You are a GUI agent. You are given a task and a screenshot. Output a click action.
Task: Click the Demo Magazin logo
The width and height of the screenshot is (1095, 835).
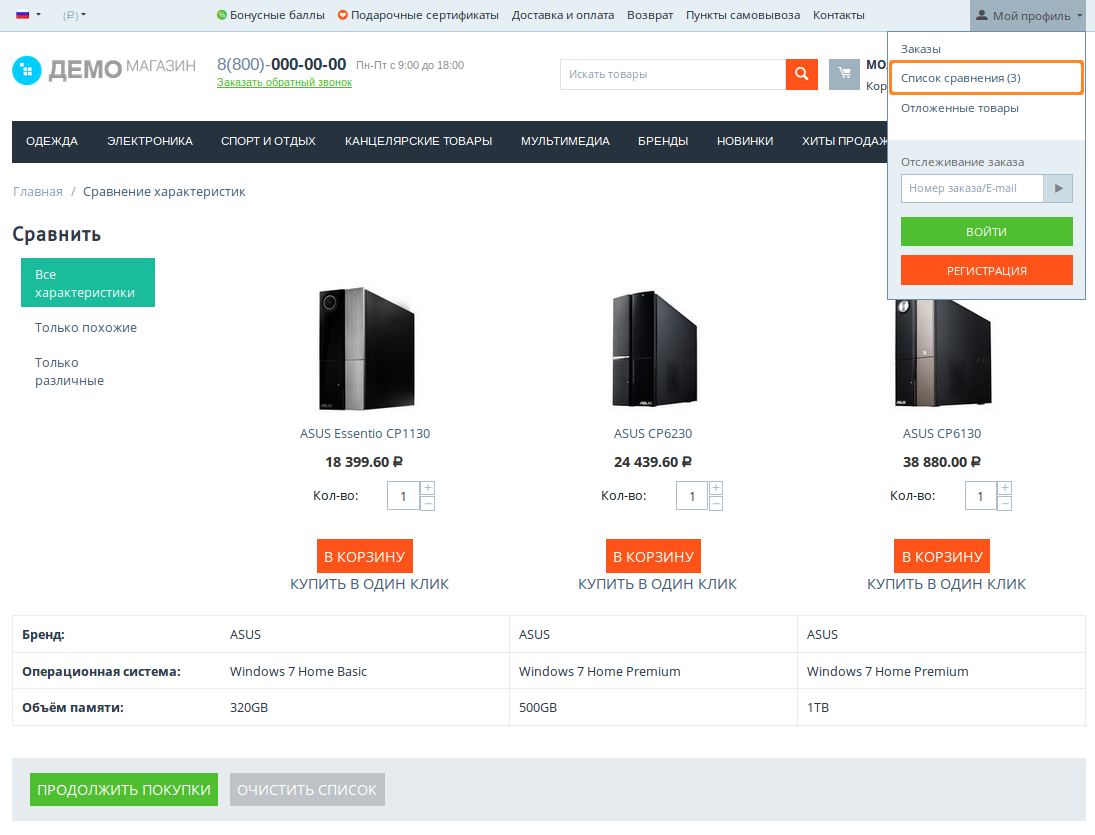104,69
